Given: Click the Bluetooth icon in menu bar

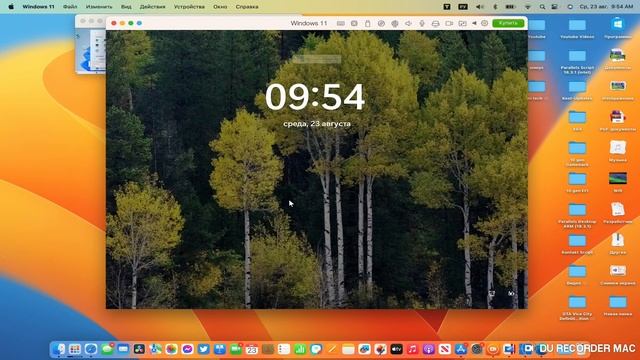Looking at the screenshot, I should point(495,7).
